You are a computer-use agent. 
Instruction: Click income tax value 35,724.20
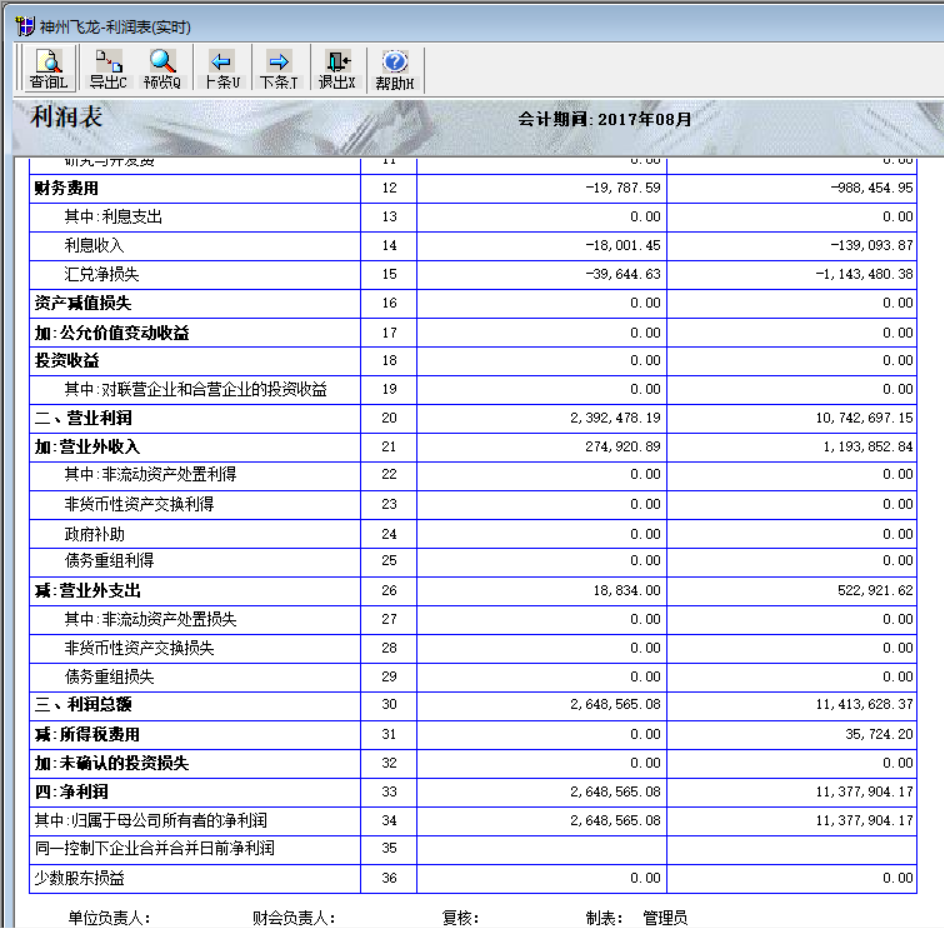click(x=879, y=734)
